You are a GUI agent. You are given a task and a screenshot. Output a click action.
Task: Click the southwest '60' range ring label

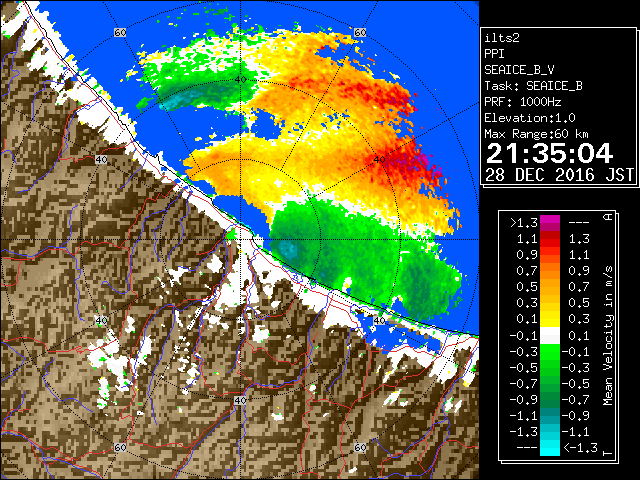pos(120,447)
